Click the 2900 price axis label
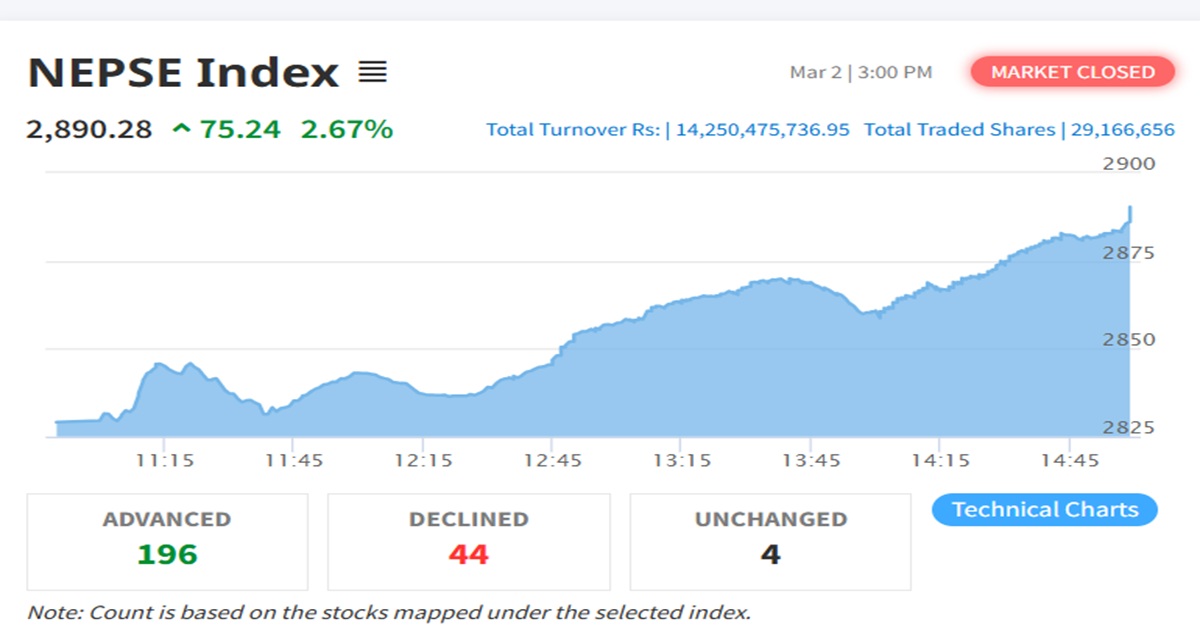Viewport: 1200px width, 630px height. coord(1129,164)
